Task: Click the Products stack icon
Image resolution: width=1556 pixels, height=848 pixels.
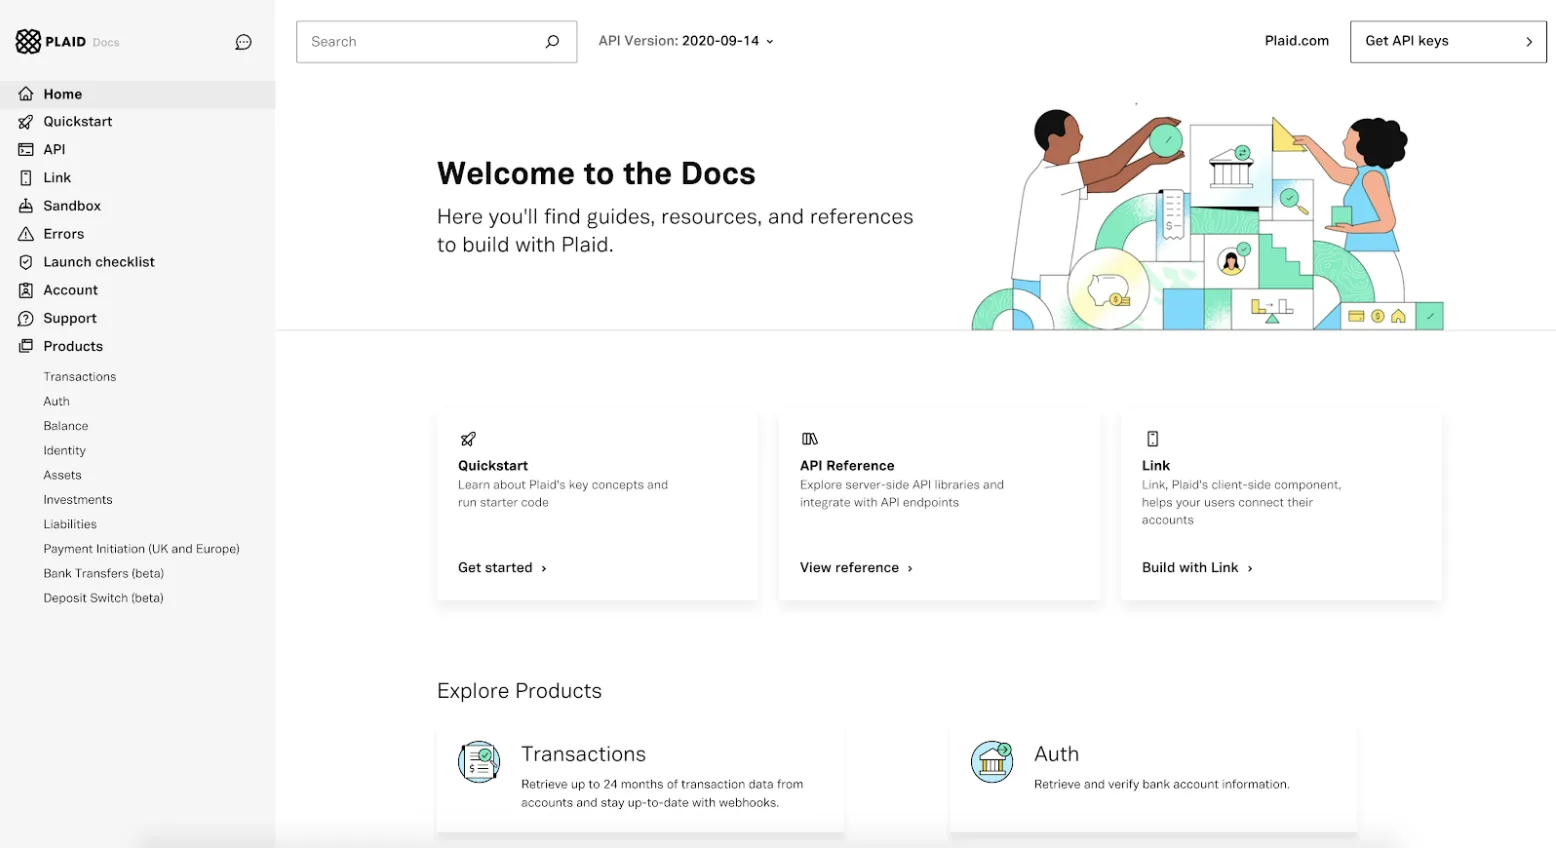Action: point(26,346)
